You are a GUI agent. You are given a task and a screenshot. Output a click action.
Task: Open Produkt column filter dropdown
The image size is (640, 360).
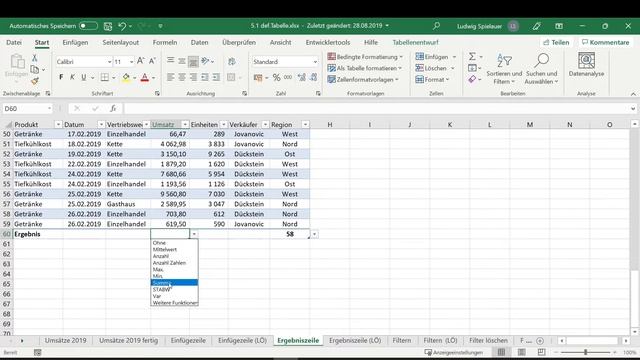pos(58,124)
